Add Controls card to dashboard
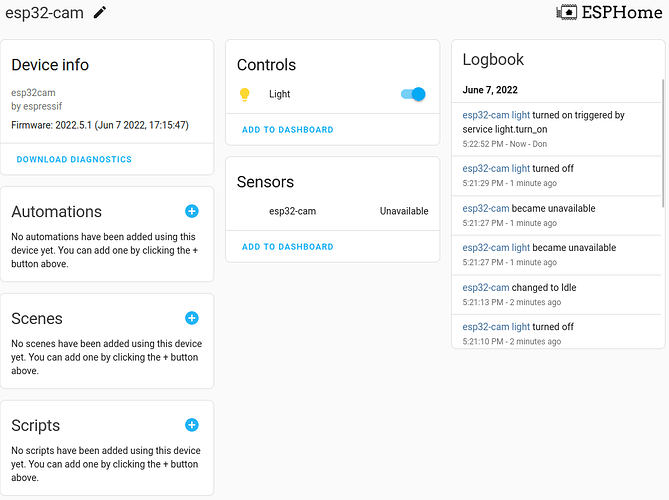669x500 pixels. tap(288, 130)
